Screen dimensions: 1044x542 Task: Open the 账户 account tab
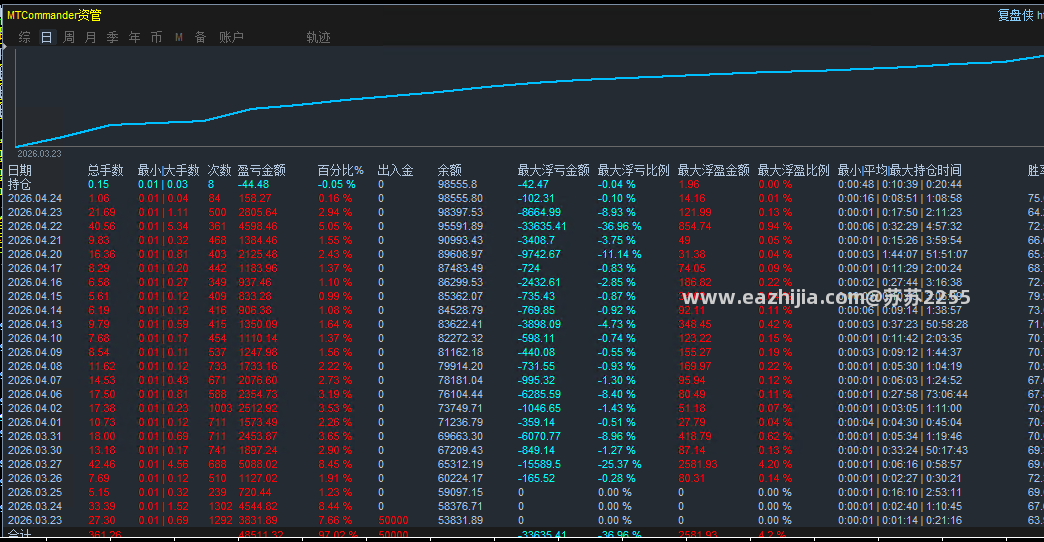coord(231,37)
